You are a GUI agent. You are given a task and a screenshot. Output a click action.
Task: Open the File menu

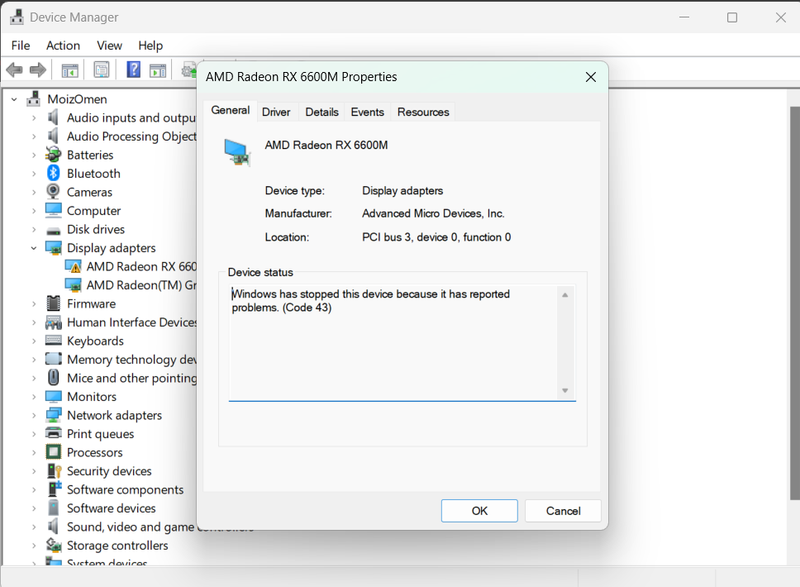tap(20, 45)
